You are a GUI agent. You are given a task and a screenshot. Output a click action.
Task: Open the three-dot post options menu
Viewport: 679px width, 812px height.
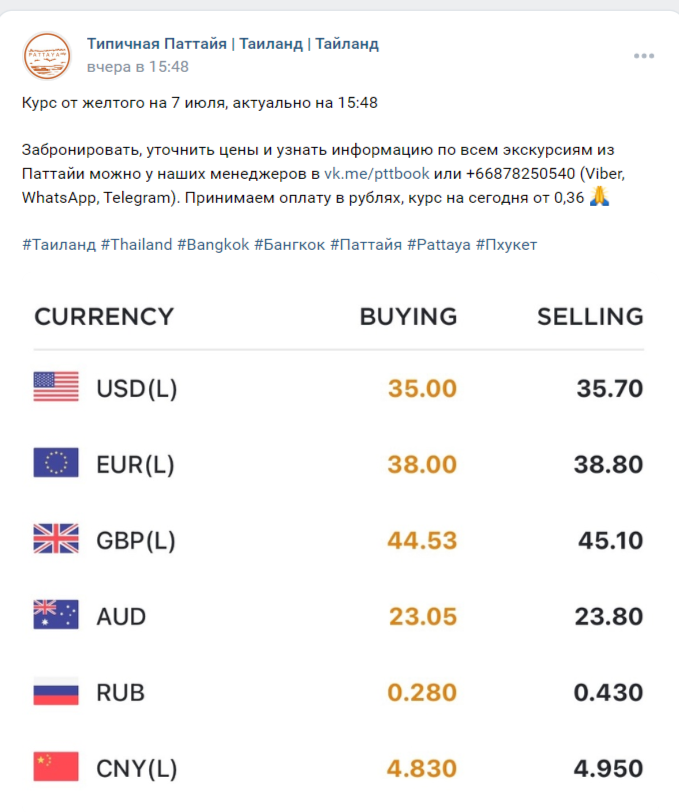(x=644, y=56)
